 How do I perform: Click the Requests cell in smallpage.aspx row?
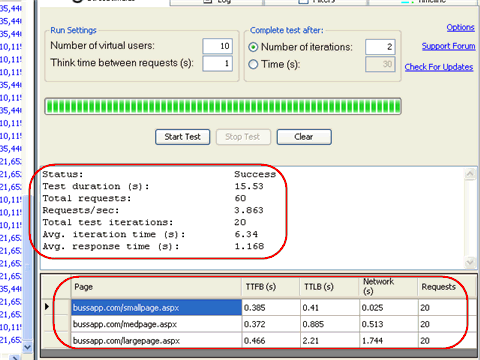(x=447, y=307)
